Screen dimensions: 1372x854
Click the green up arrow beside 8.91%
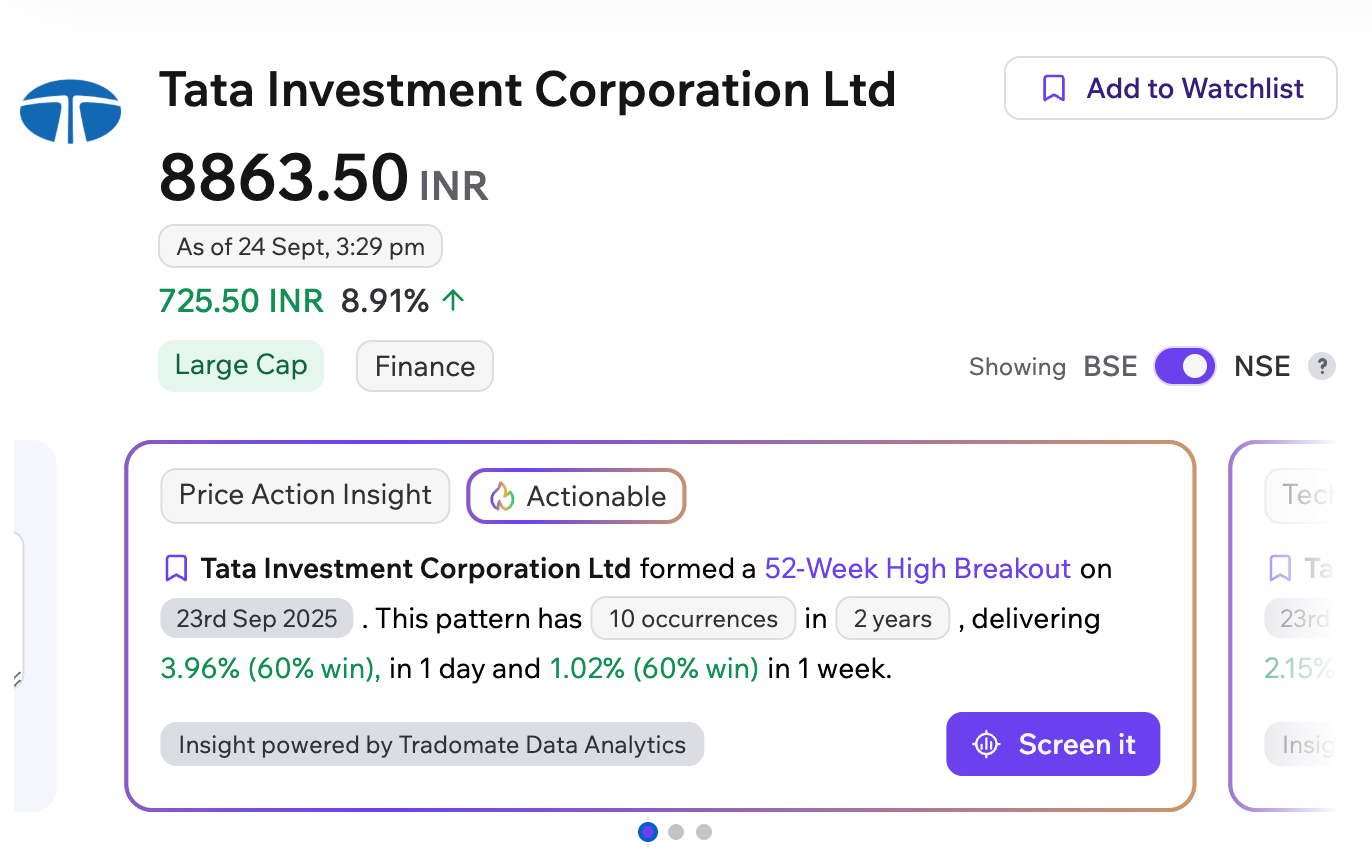coord(453,300)
